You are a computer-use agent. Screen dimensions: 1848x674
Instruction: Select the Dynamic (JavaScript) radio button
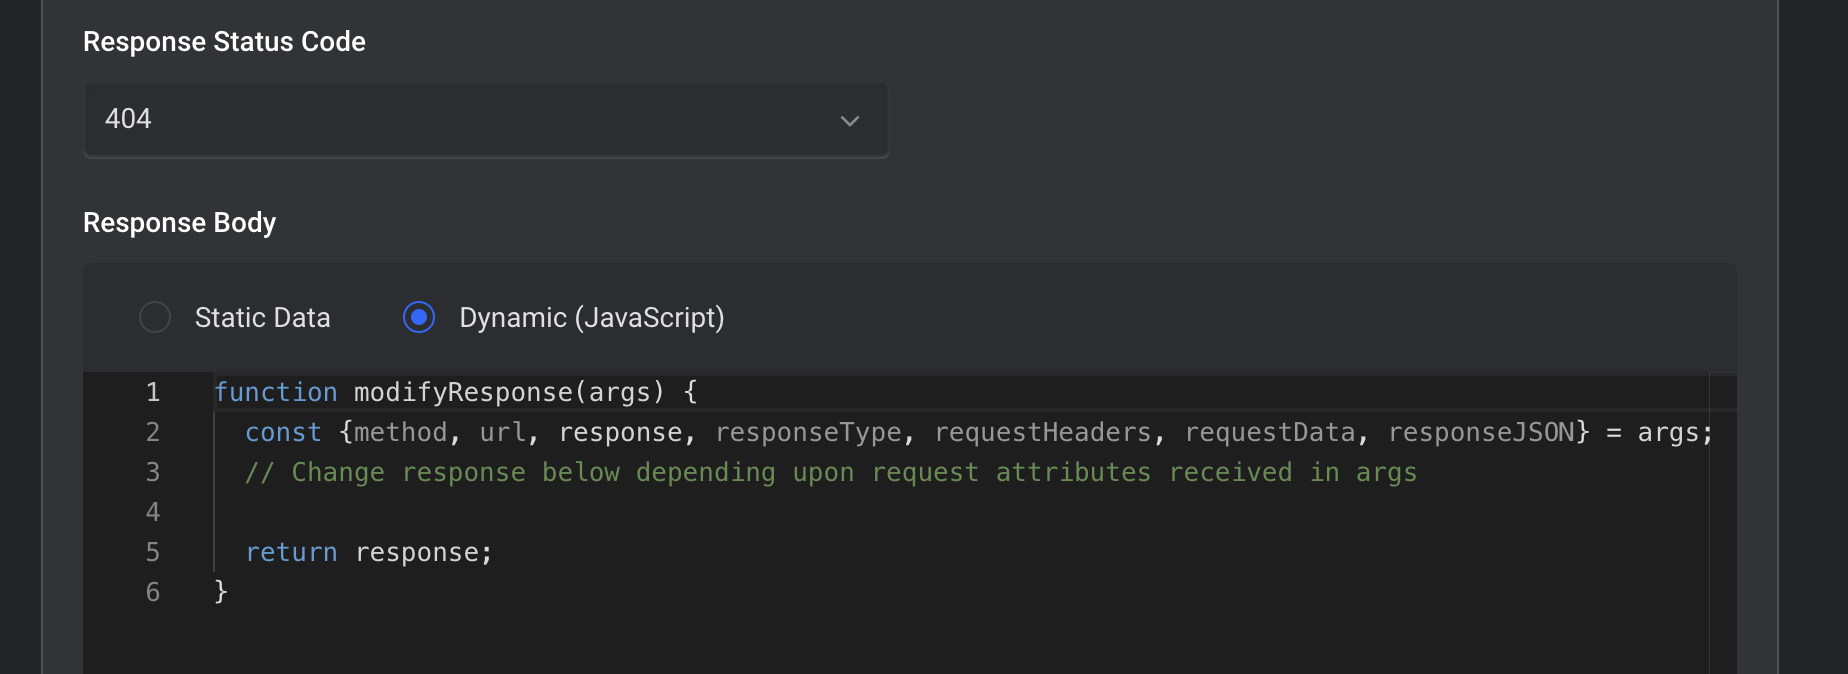pyautogui.click(x=419, y=317)
